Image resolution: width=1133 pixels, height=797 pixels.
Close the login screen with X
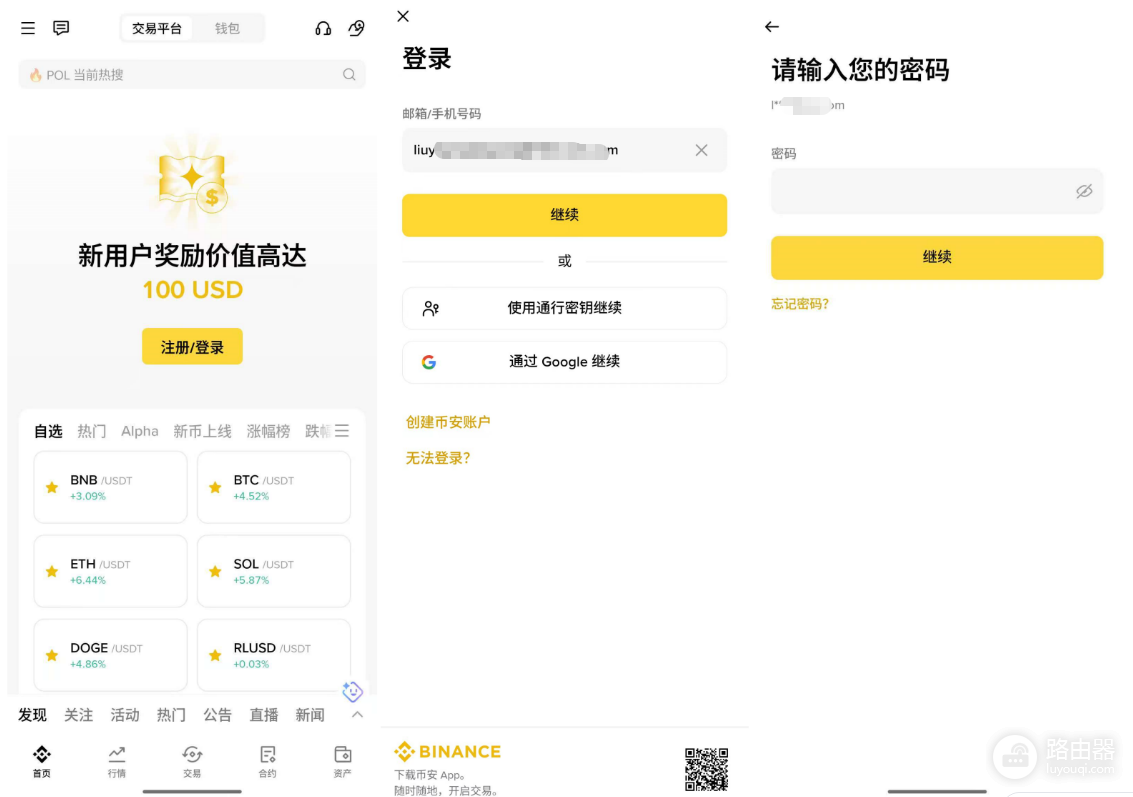click(403, 16)
